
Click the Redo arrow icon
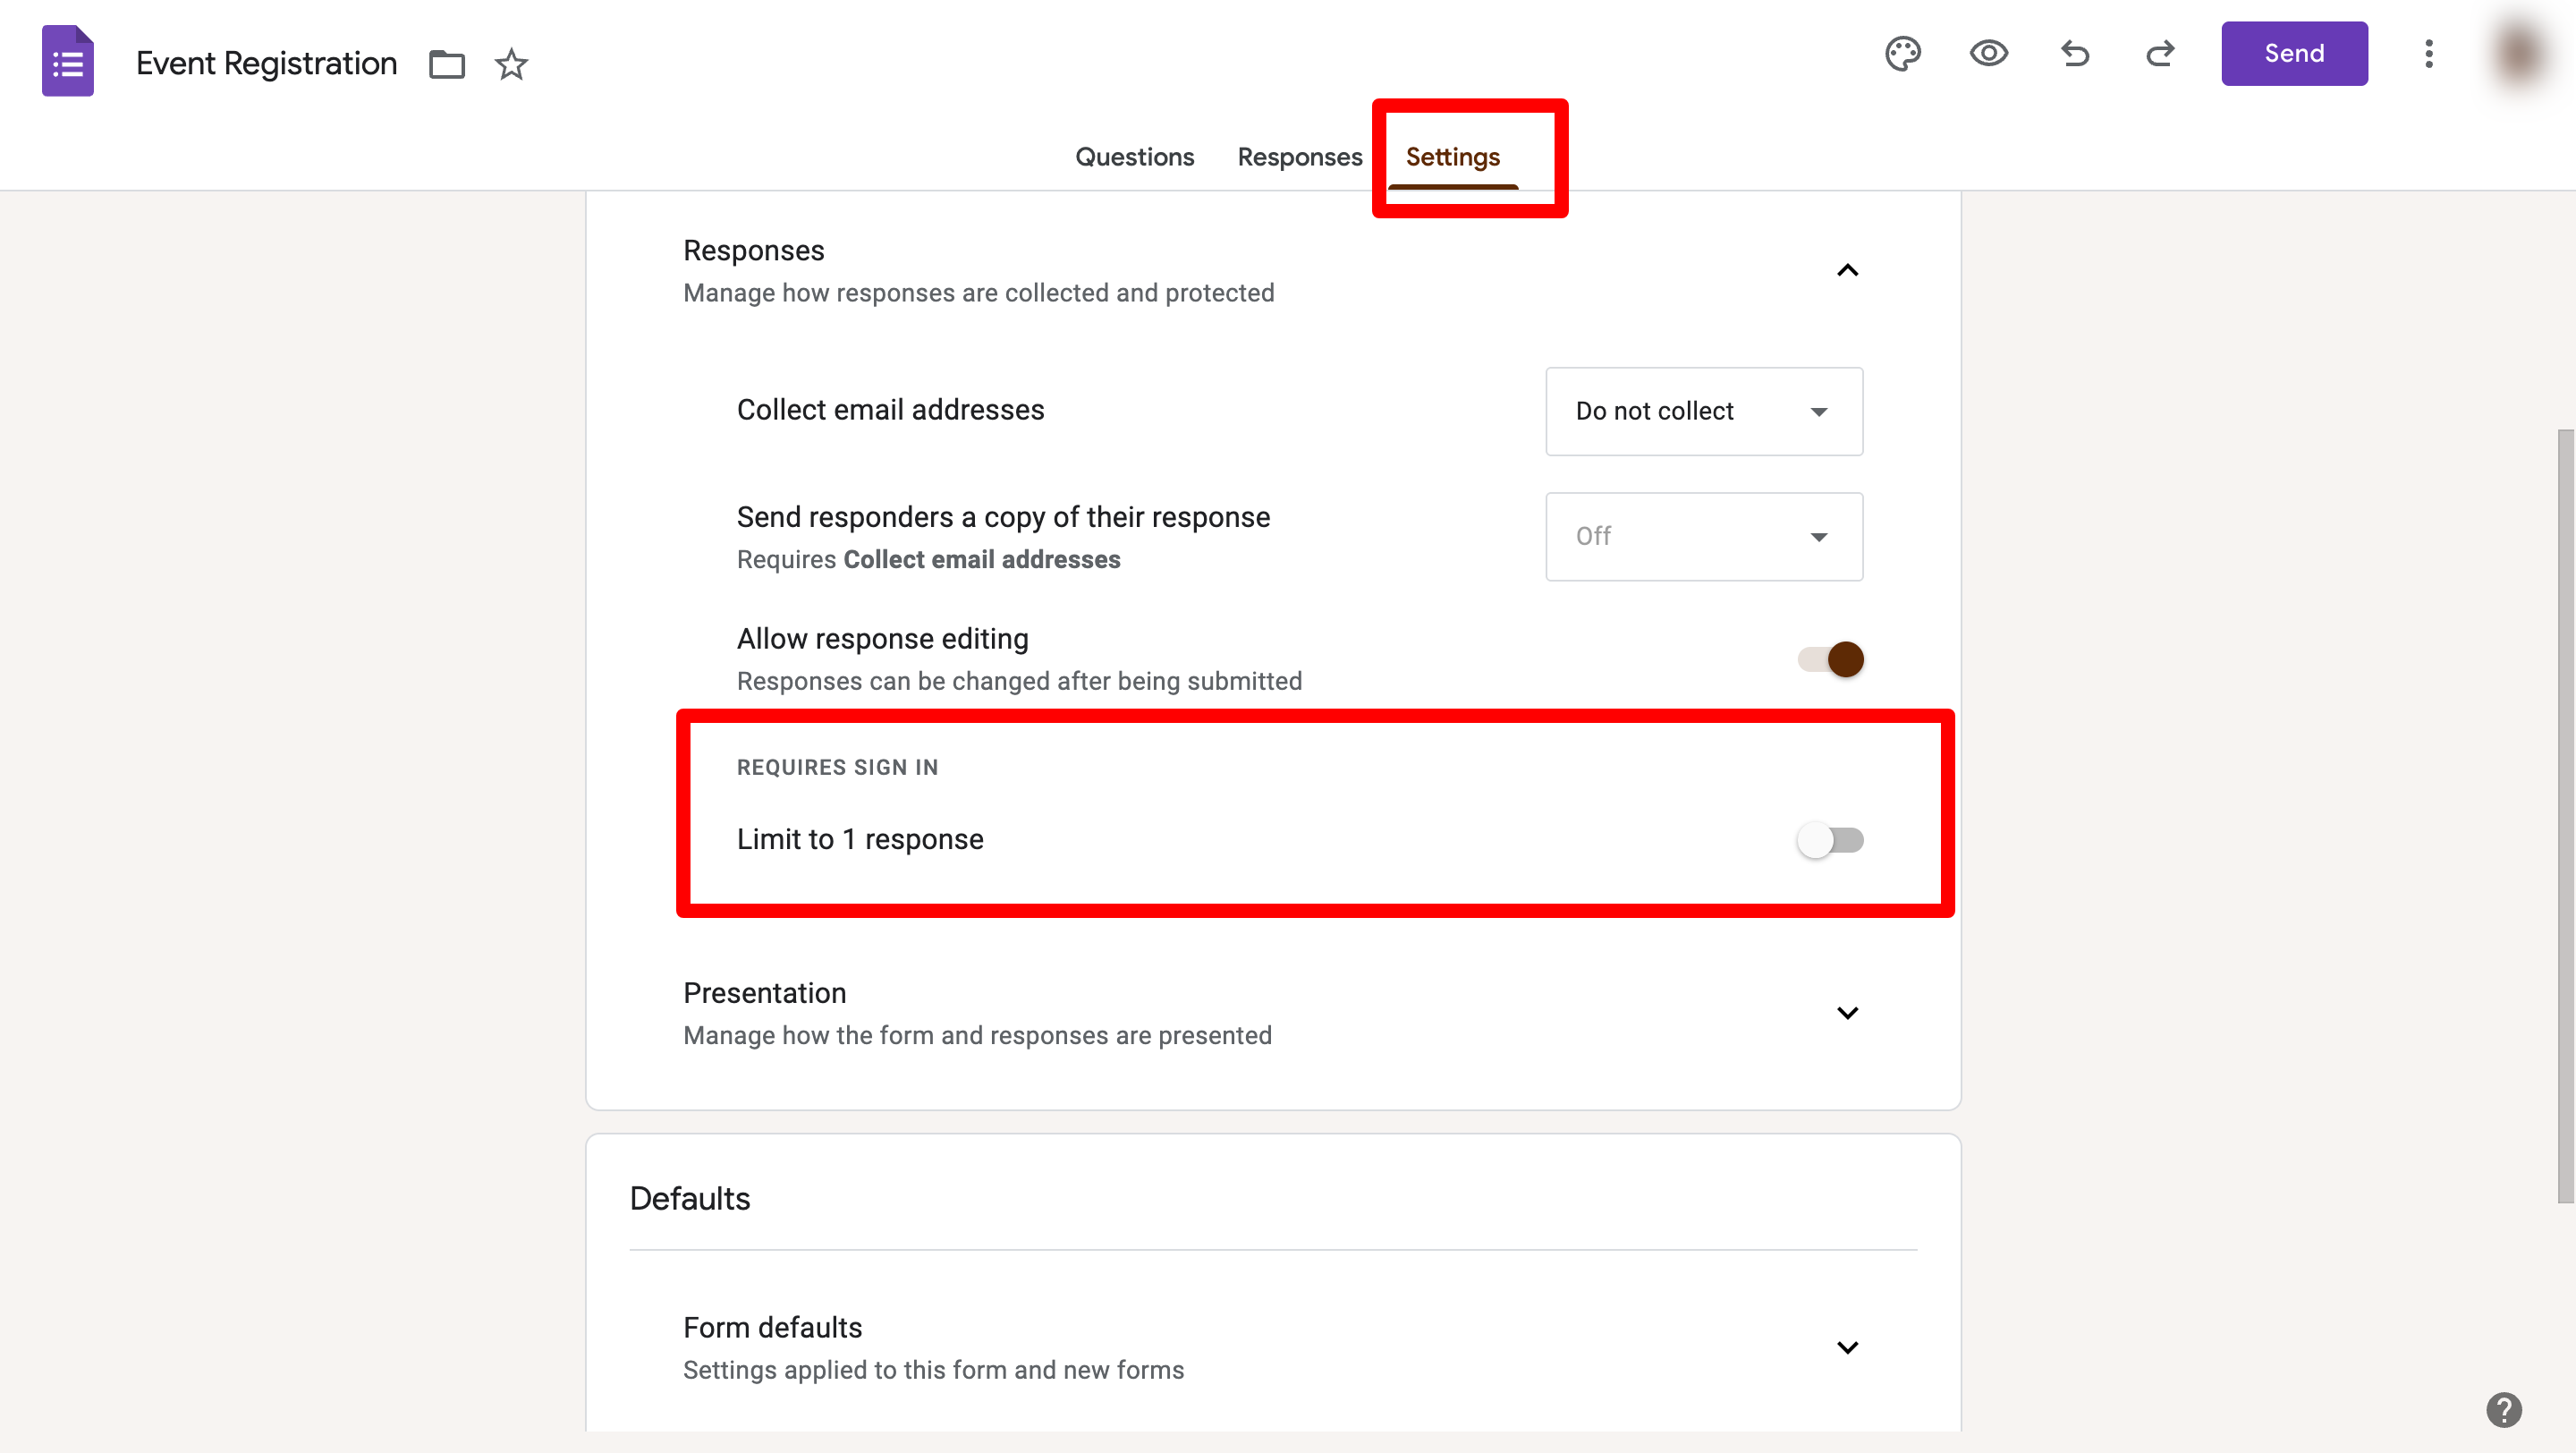[2160, 53]
